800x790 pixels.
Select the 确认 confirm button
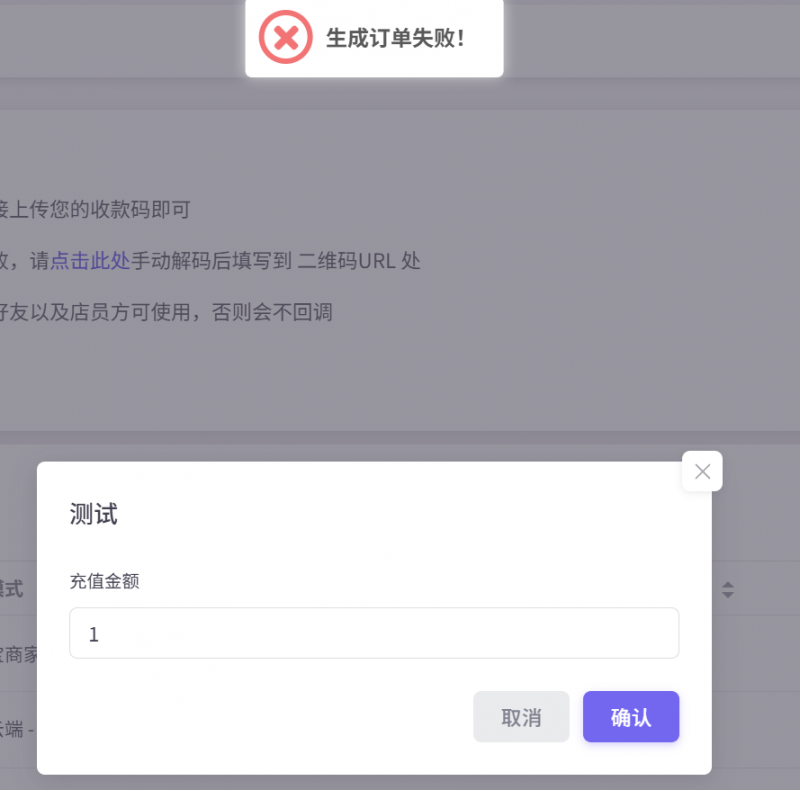tap(631, 716)
